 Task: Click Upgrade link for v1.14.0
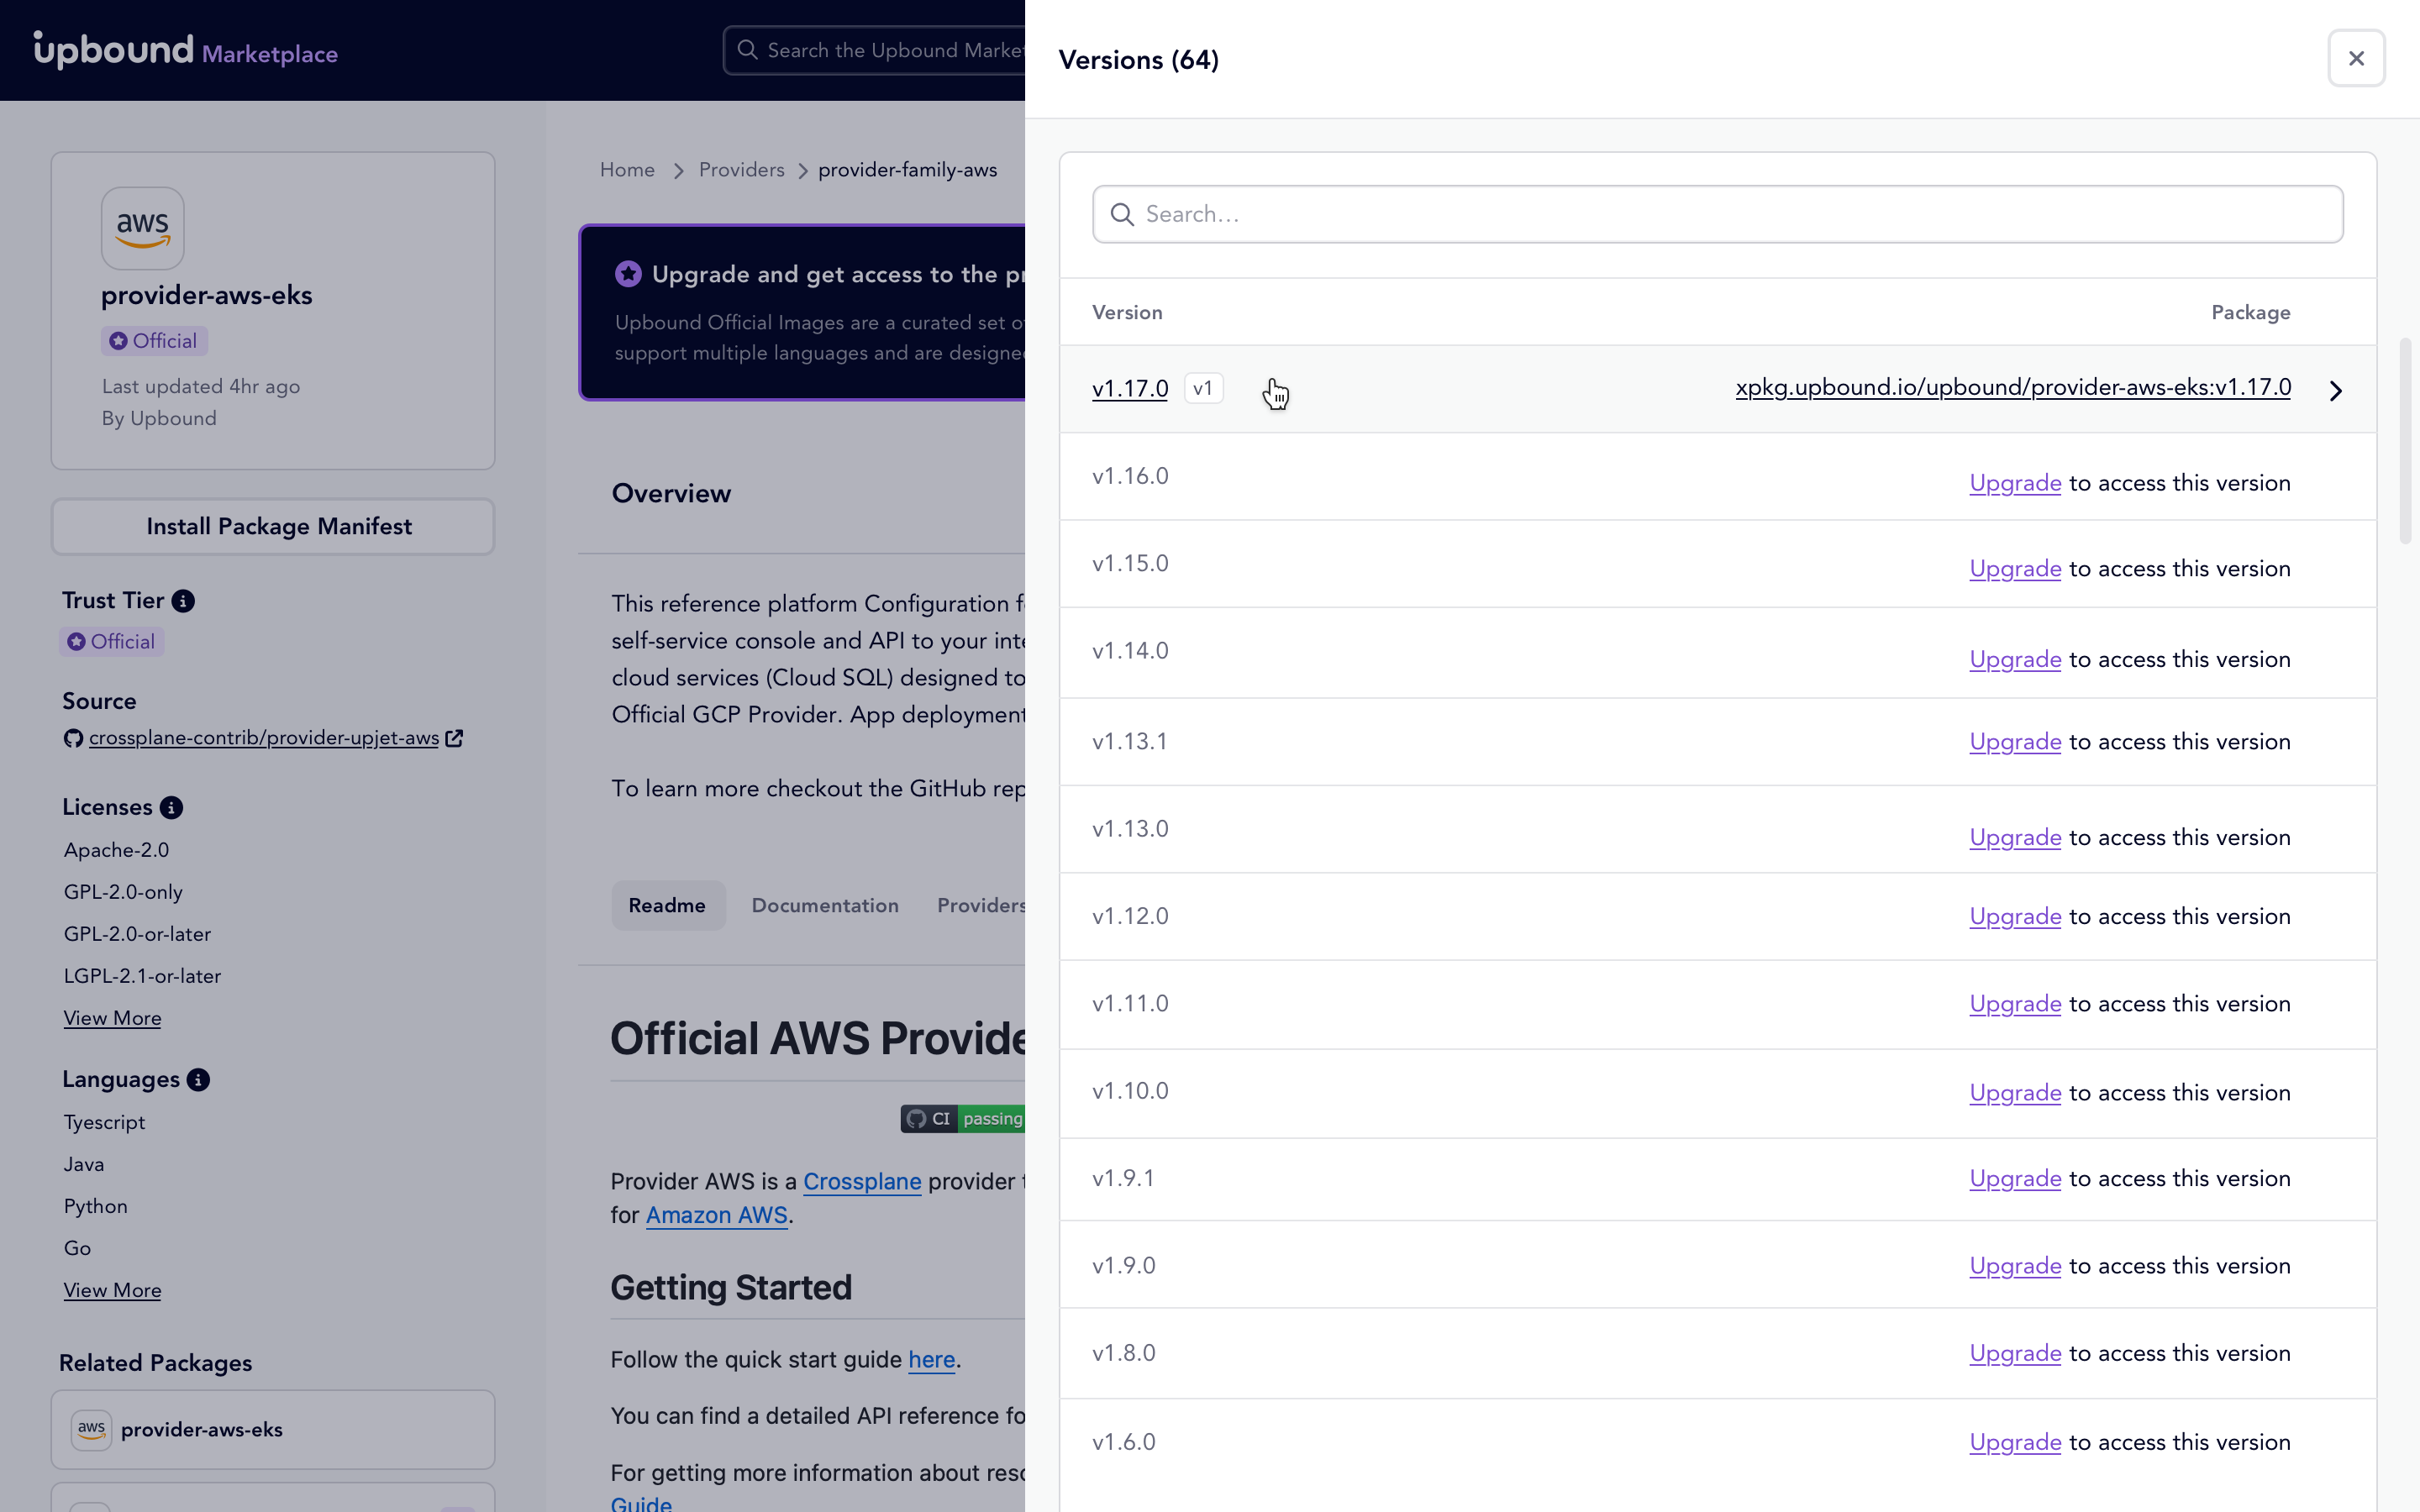coord(2014,660)
